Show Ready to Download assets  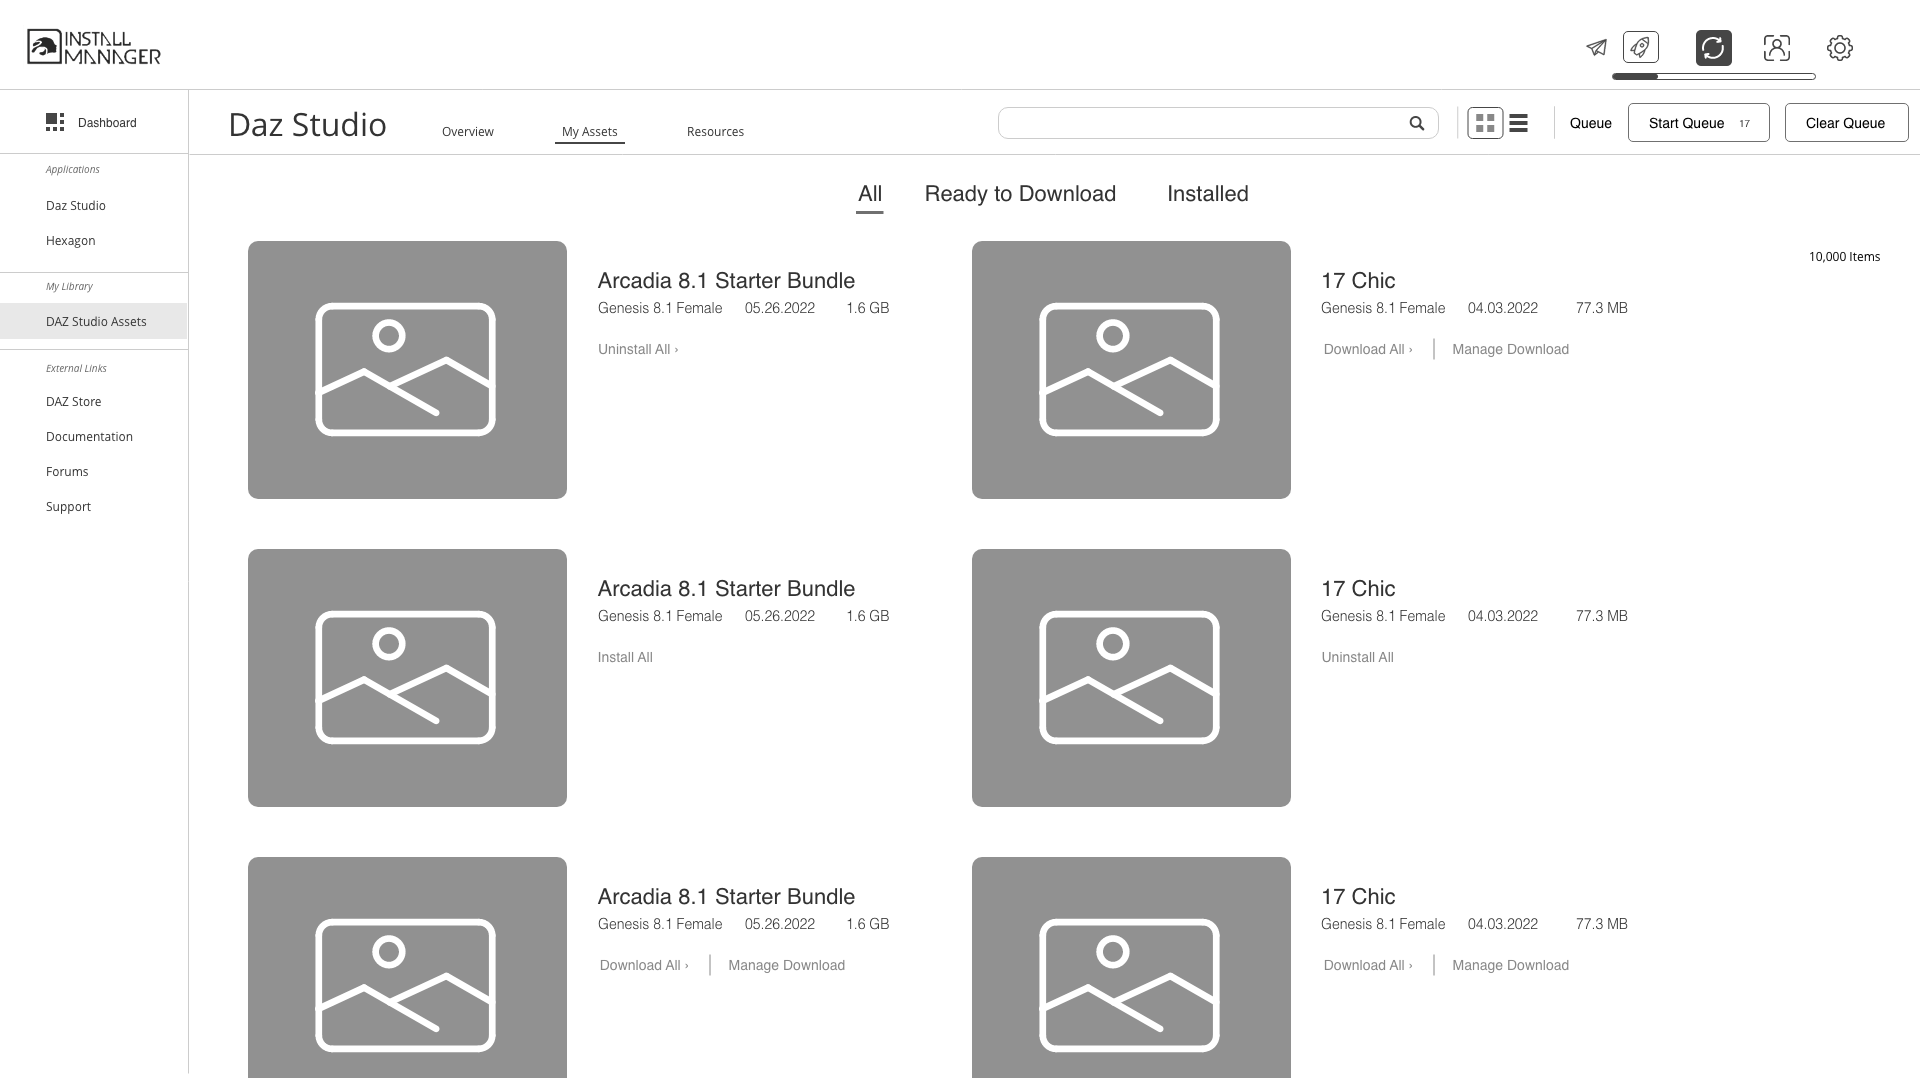[x=1020, y=194]
